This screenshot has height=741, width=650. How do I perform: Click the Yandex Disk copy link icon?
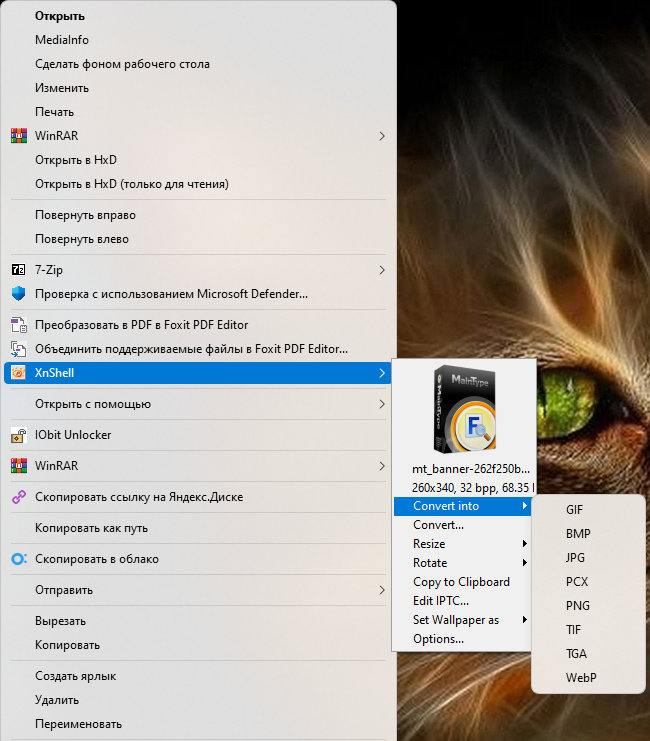pos(18,497)
